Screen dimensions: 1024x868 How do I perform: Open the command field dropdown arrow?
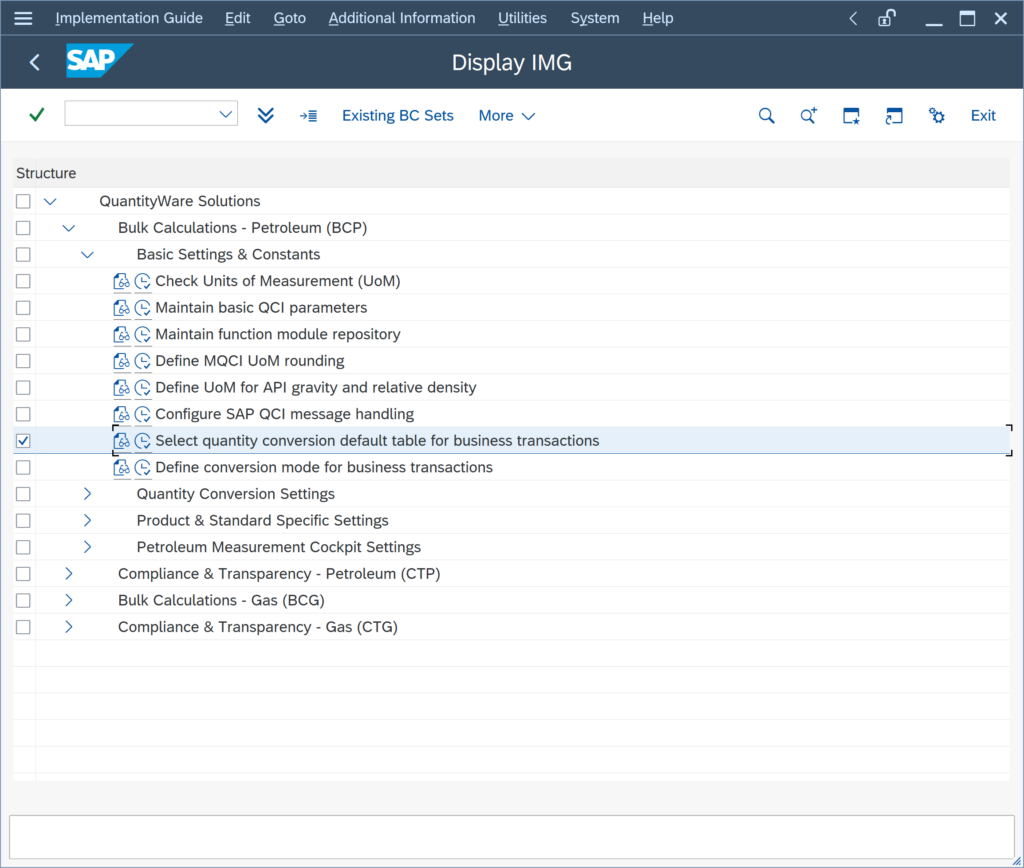pyautogui.click(x=225, y=114)
